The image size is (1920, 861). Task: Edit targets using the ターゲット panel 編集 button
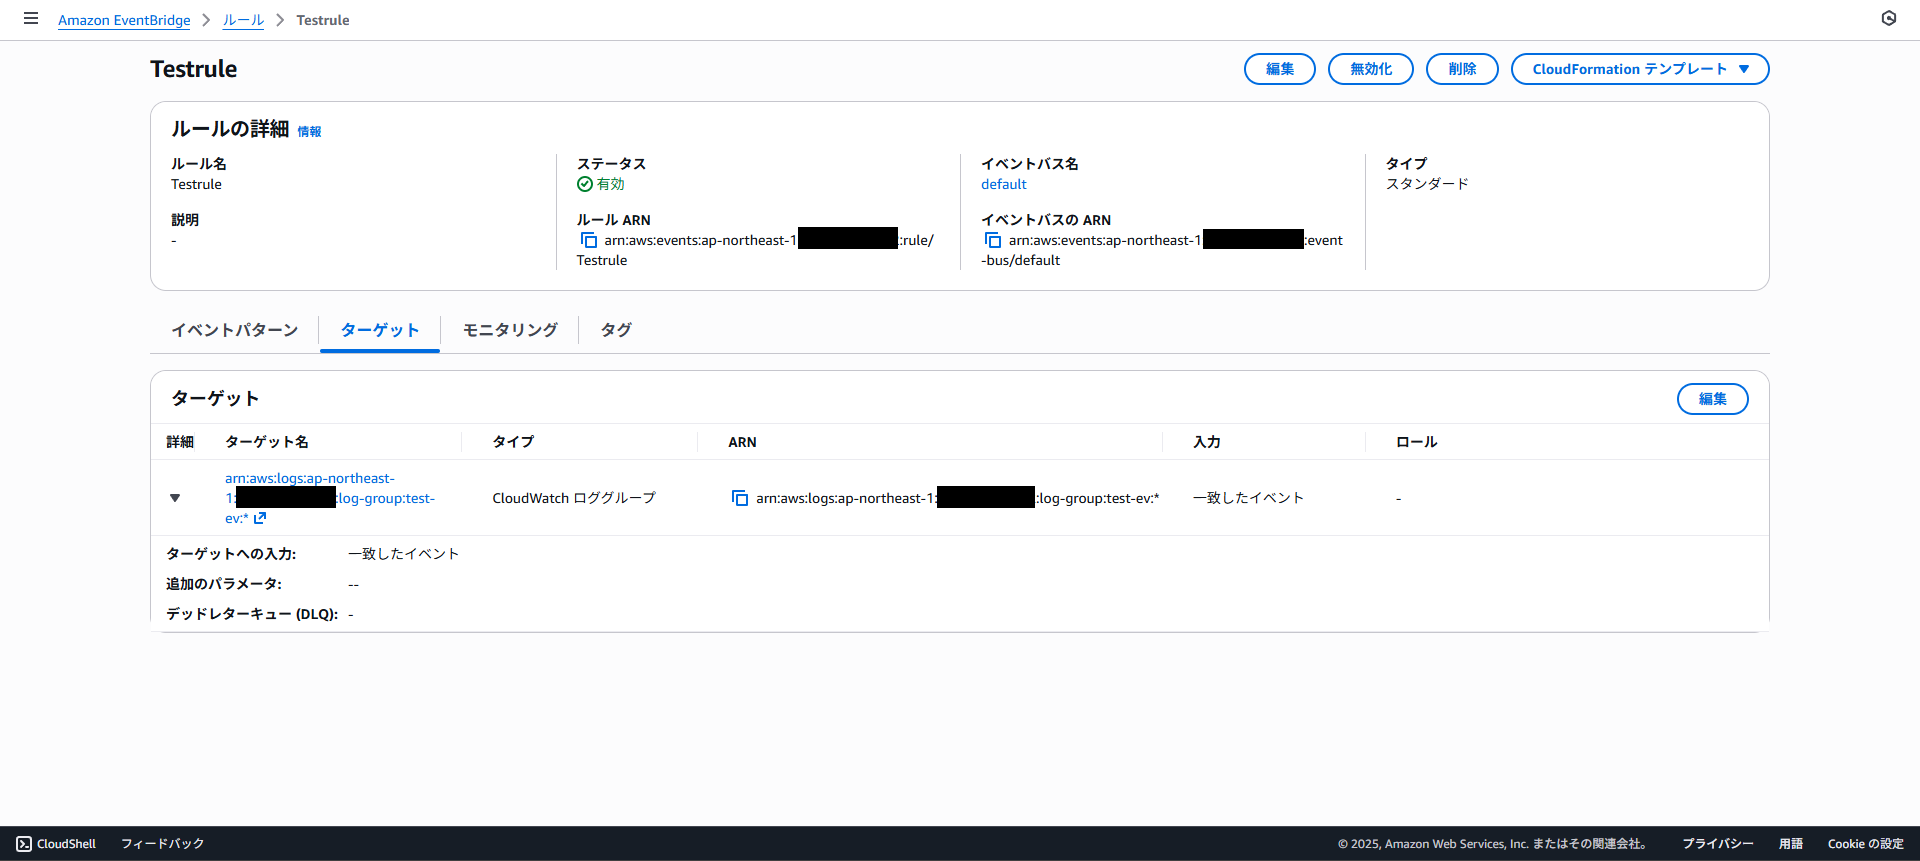[1712, 399]
